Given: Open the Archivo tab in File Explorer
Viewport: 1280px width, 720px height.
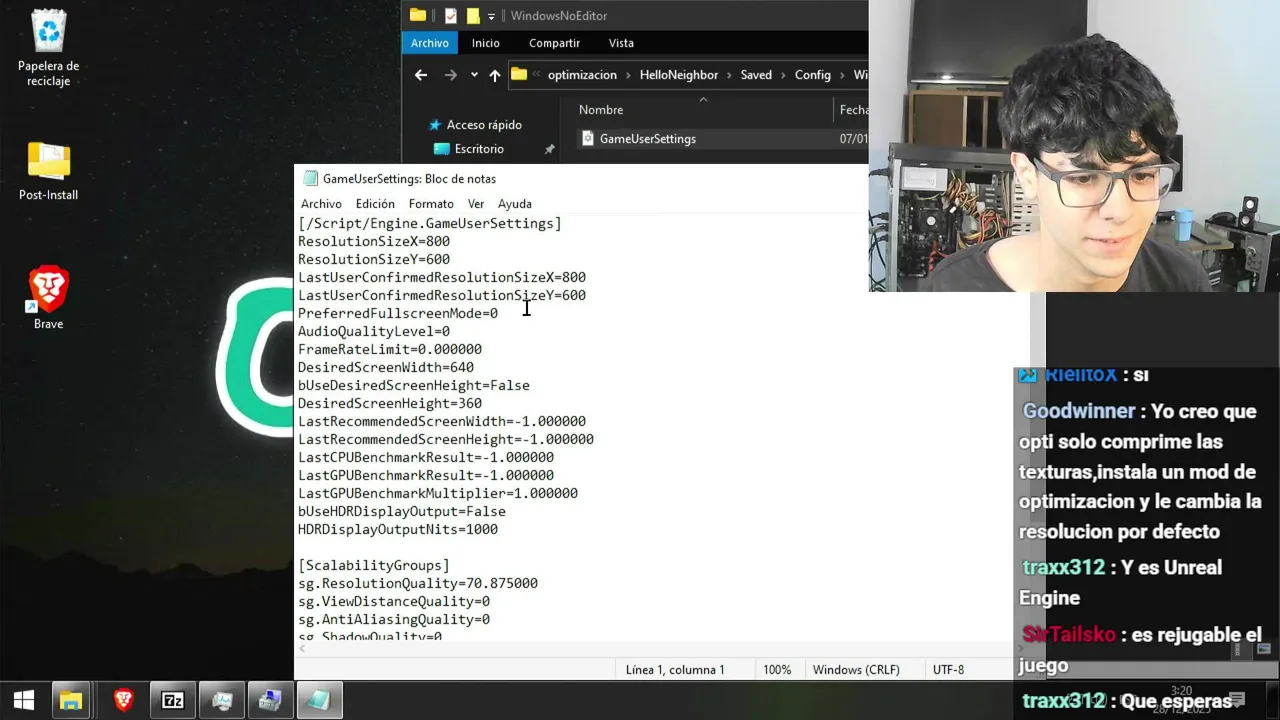Looking at the screenshot, I should [430, 43].
